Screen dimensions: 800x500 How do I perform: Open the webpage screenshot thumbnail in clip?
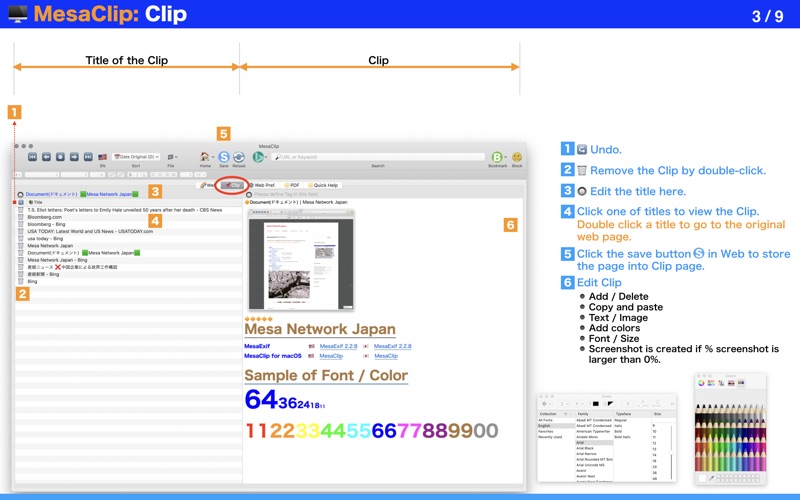point(301,260)
